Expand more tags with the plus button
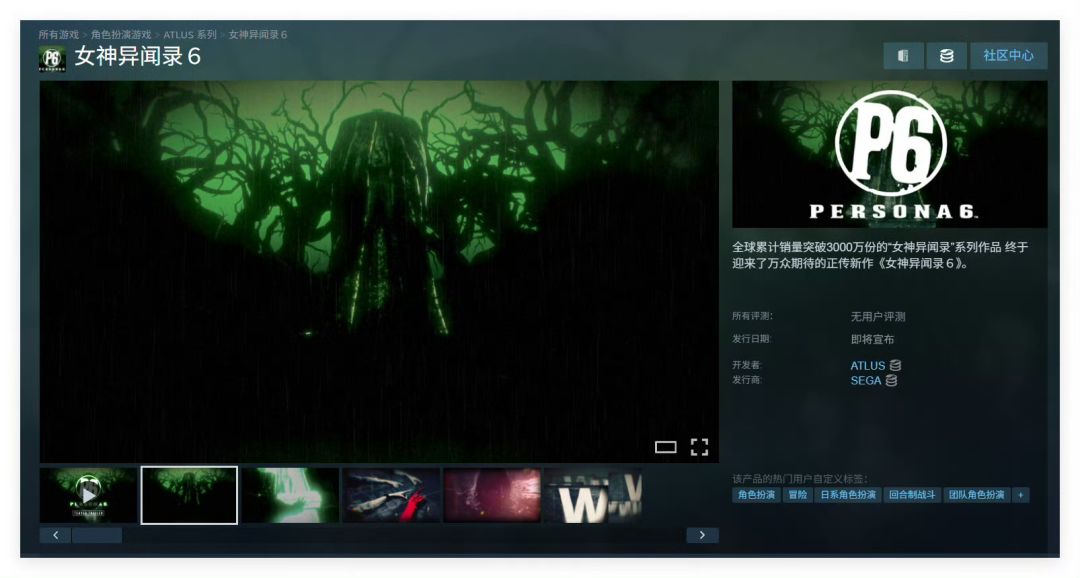This screenshot has height=578, width=1080. (x=1021, y=495)
